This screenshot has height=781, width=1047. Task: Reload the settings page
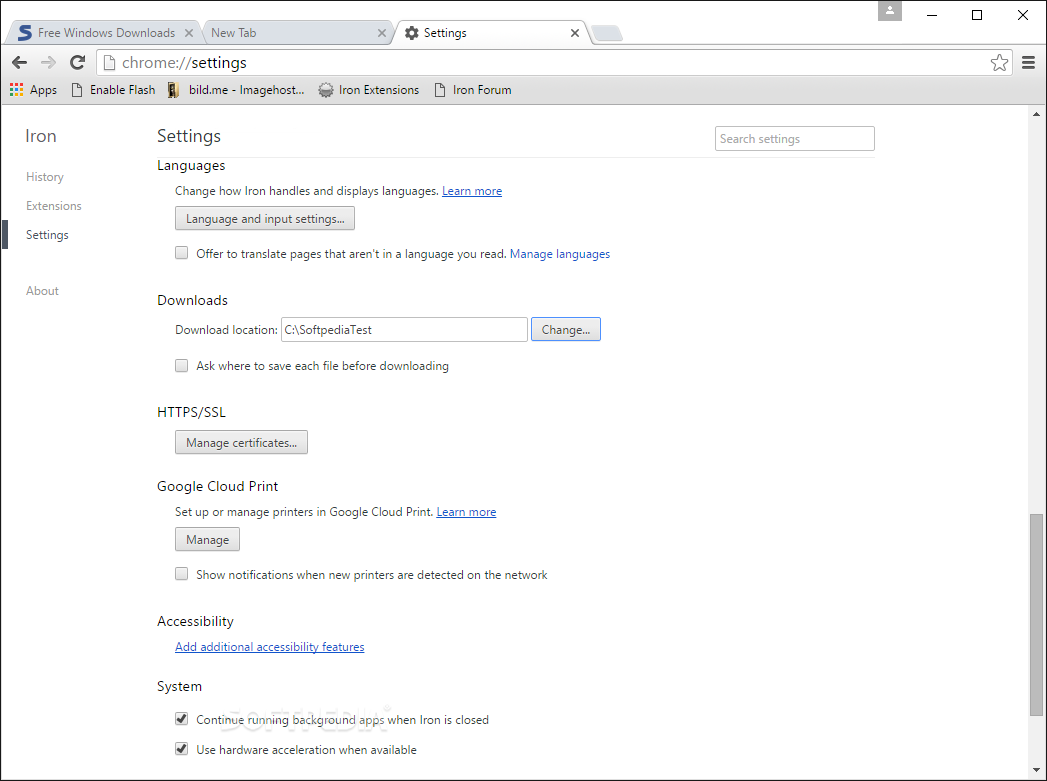click(x=77, y=63)
